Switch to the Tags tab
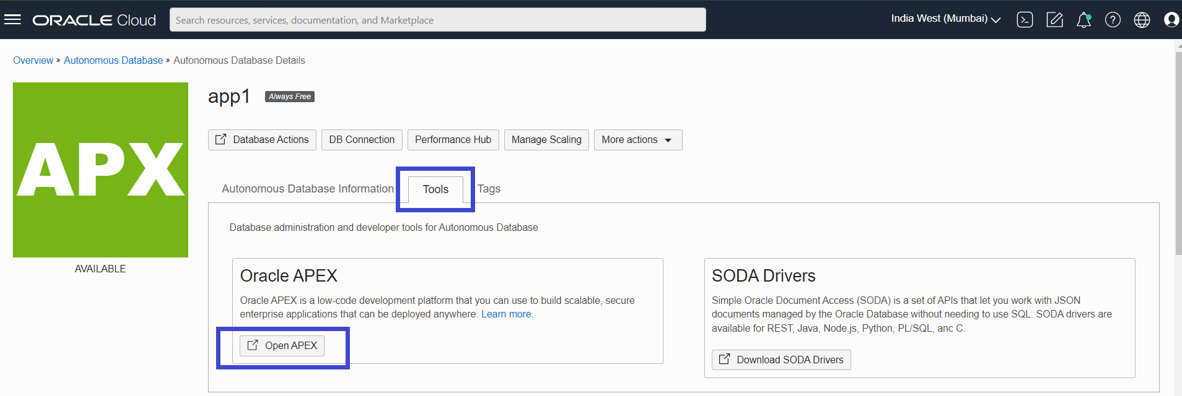The height and width of the screenshot is (396, 1182). 488,189
